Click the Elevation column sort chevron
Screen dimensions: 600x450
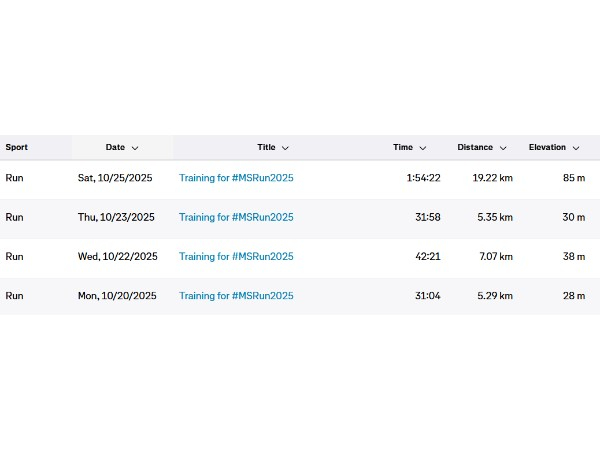tap(576, 148)
